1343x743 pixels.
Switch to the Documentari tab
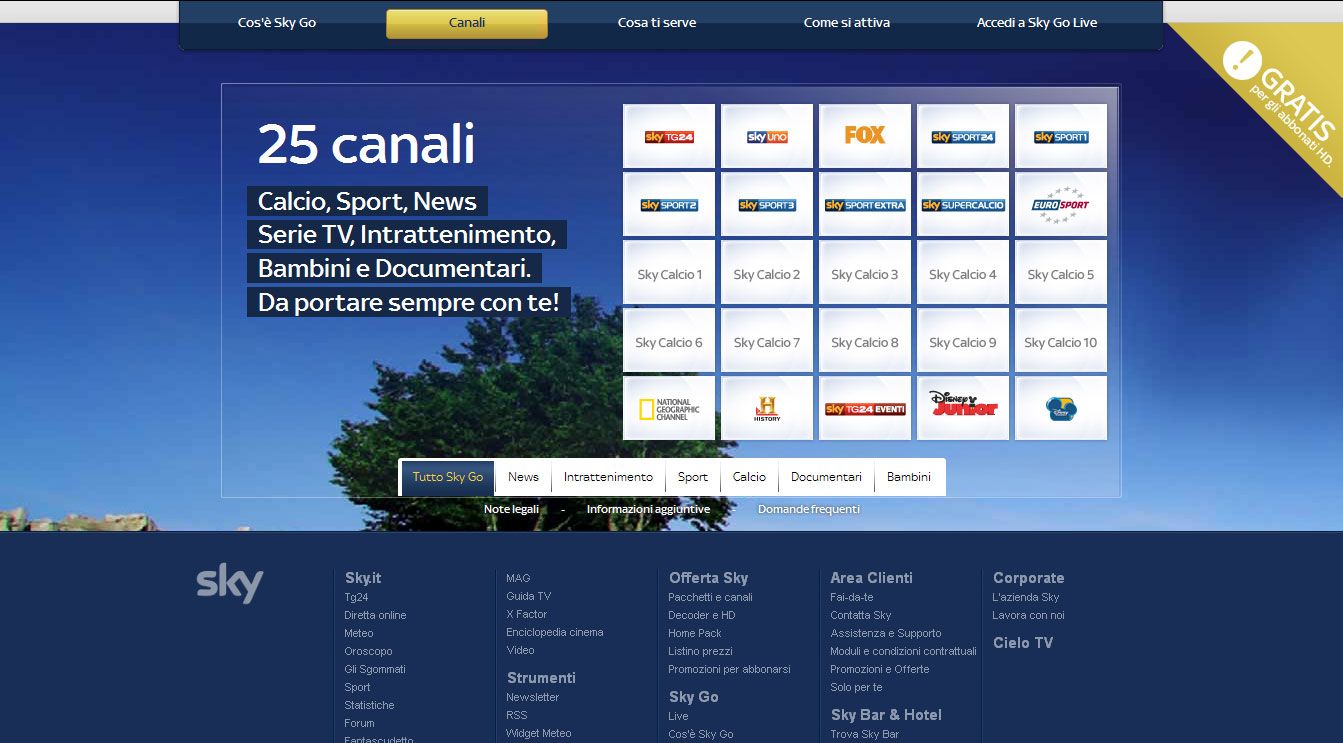coord(826,477)
